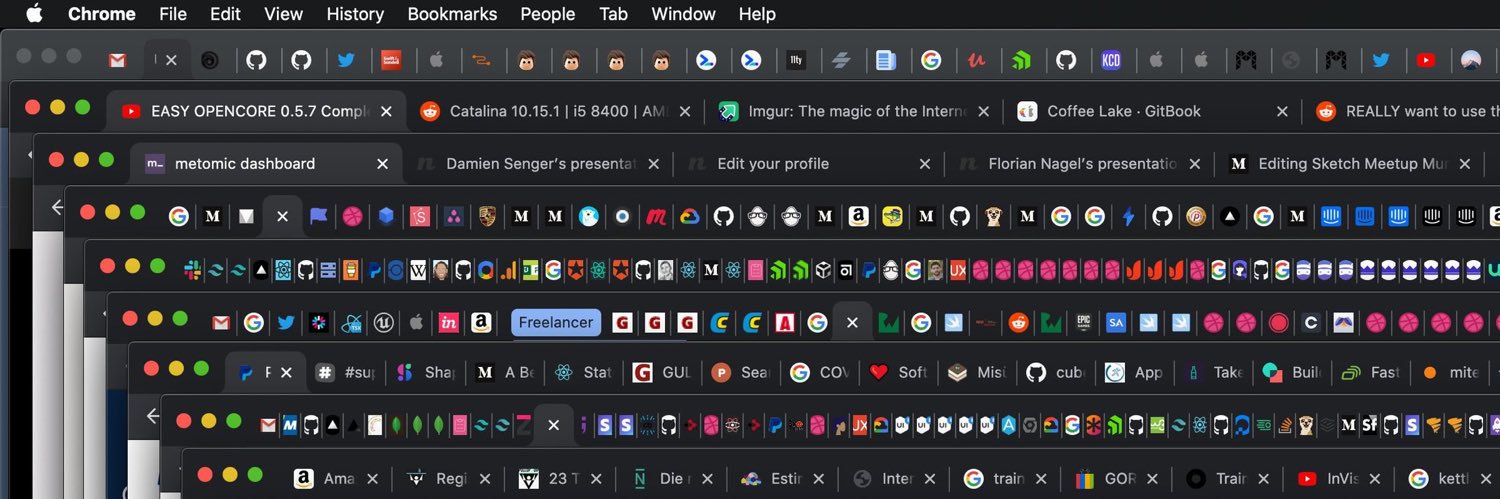Open the Unreal Engine icon tab
1500x499 pixels.
point(382,322)
